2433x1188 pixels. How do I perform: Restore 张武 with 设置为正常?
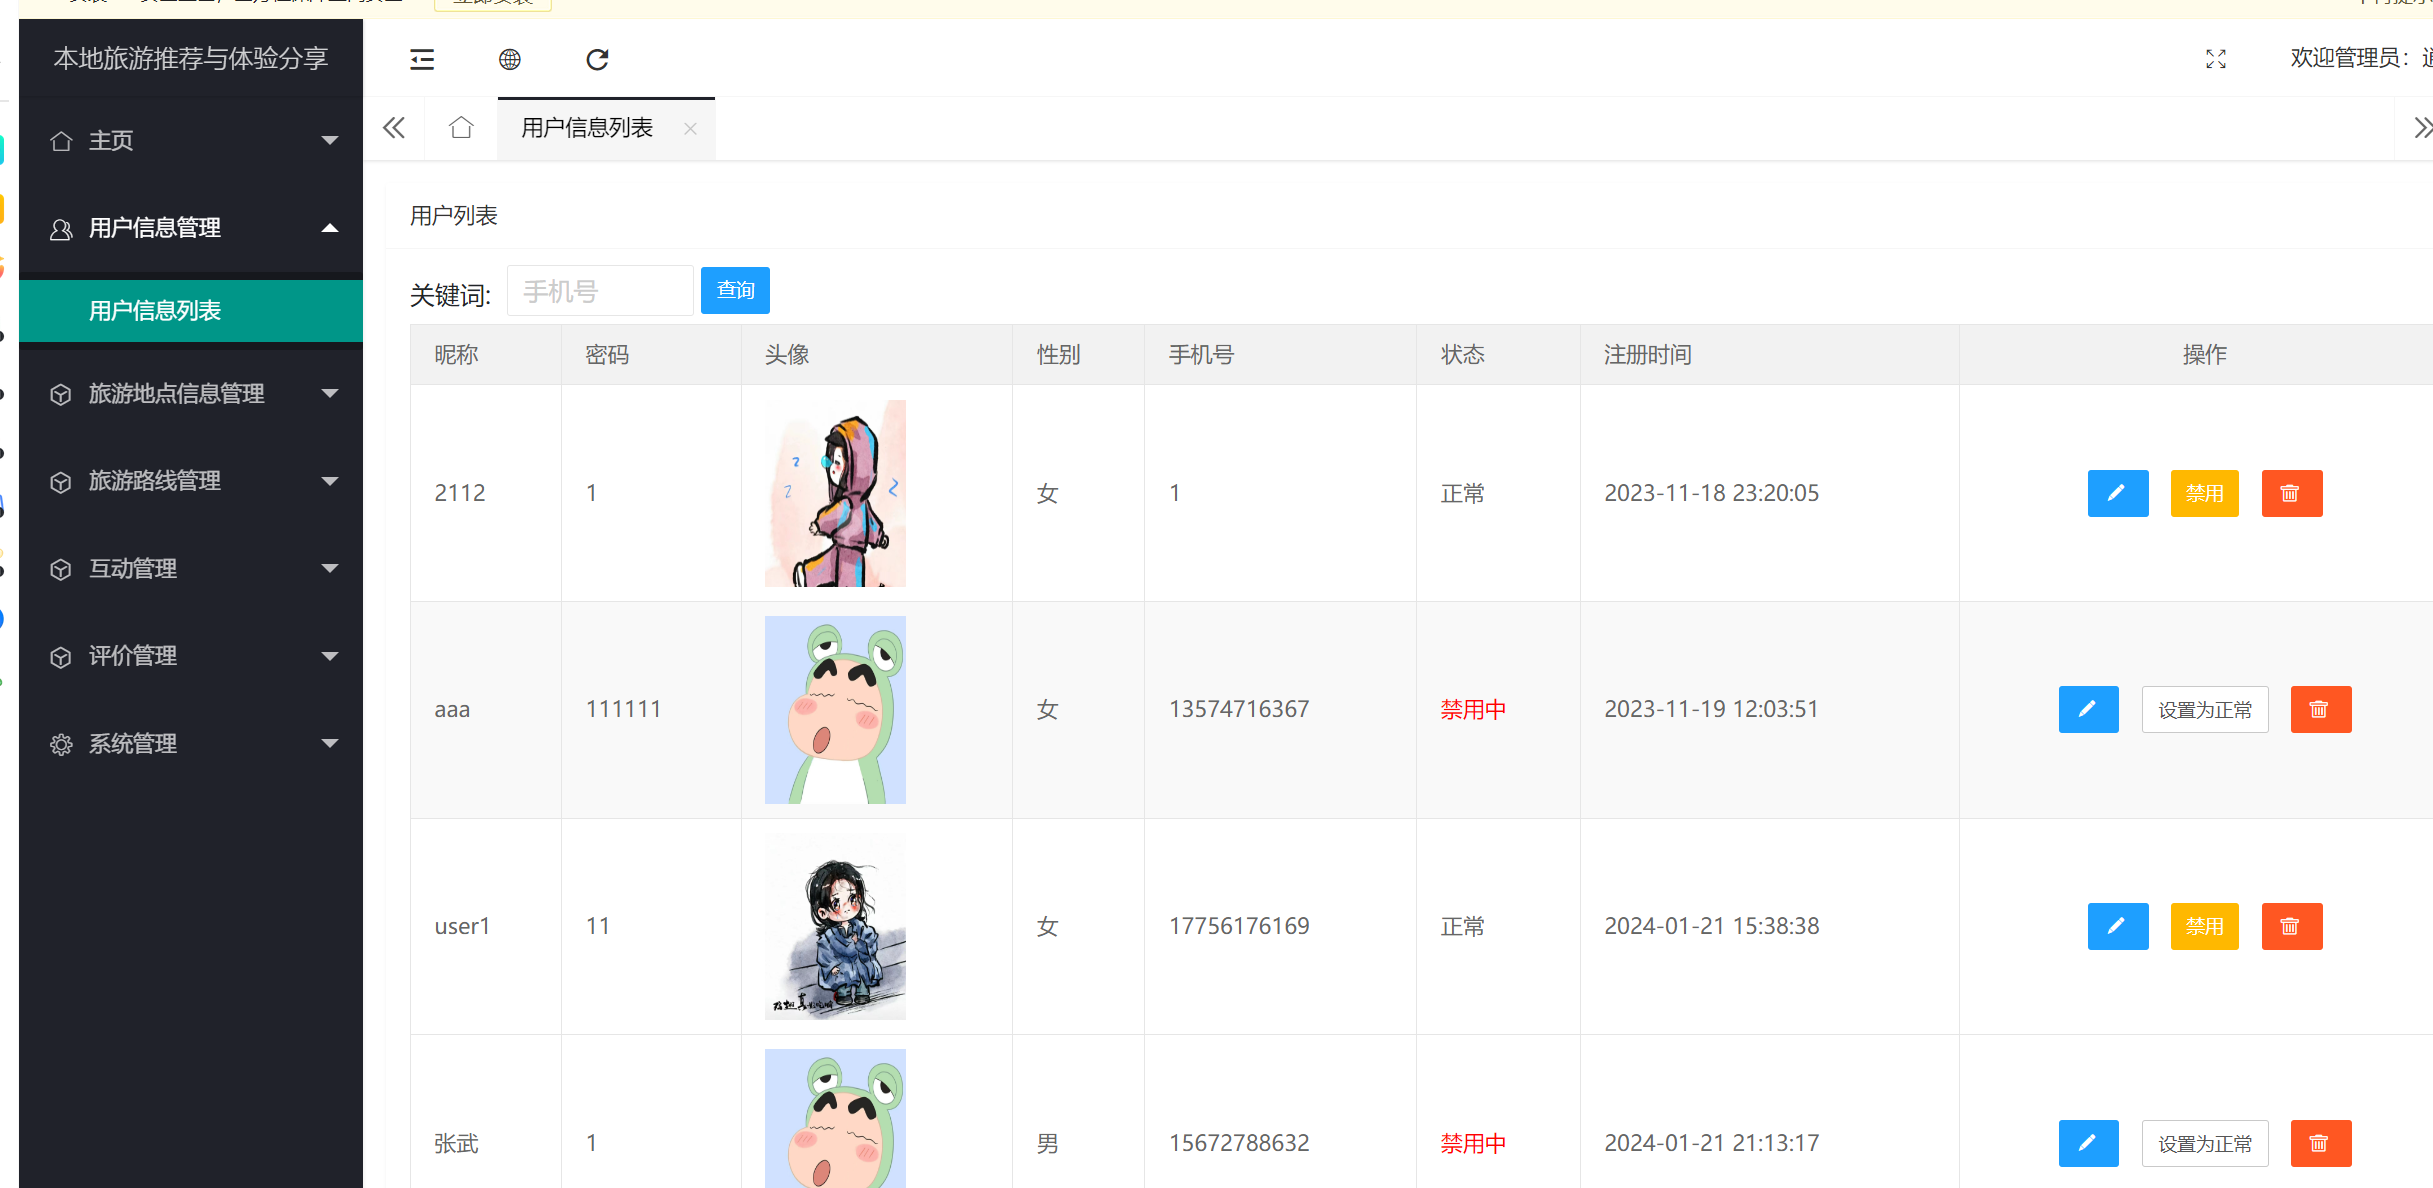tap(2205, 1143)
